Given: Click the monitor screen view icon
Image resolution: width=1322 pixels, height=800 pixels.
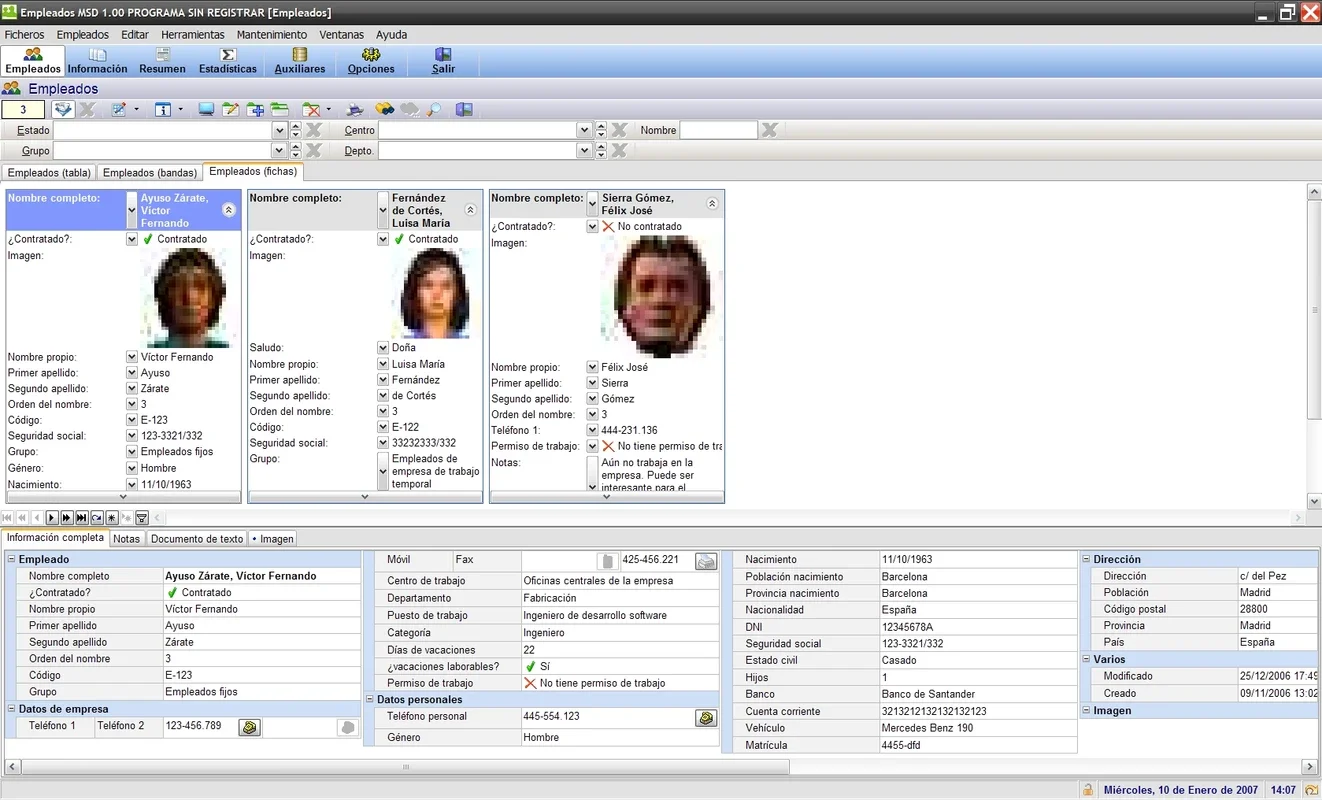Looking at the screenshot, I should [x=206, y=110].
